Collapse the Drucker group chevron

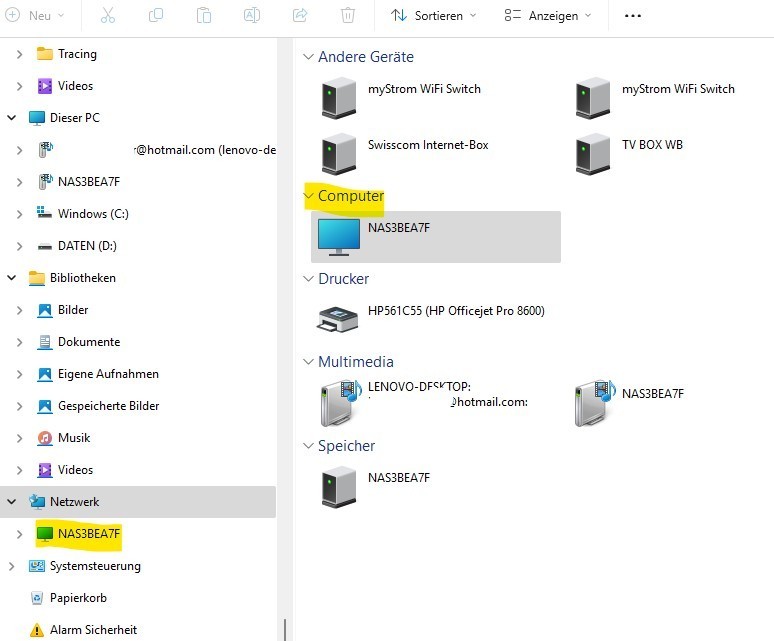[308, 279]
